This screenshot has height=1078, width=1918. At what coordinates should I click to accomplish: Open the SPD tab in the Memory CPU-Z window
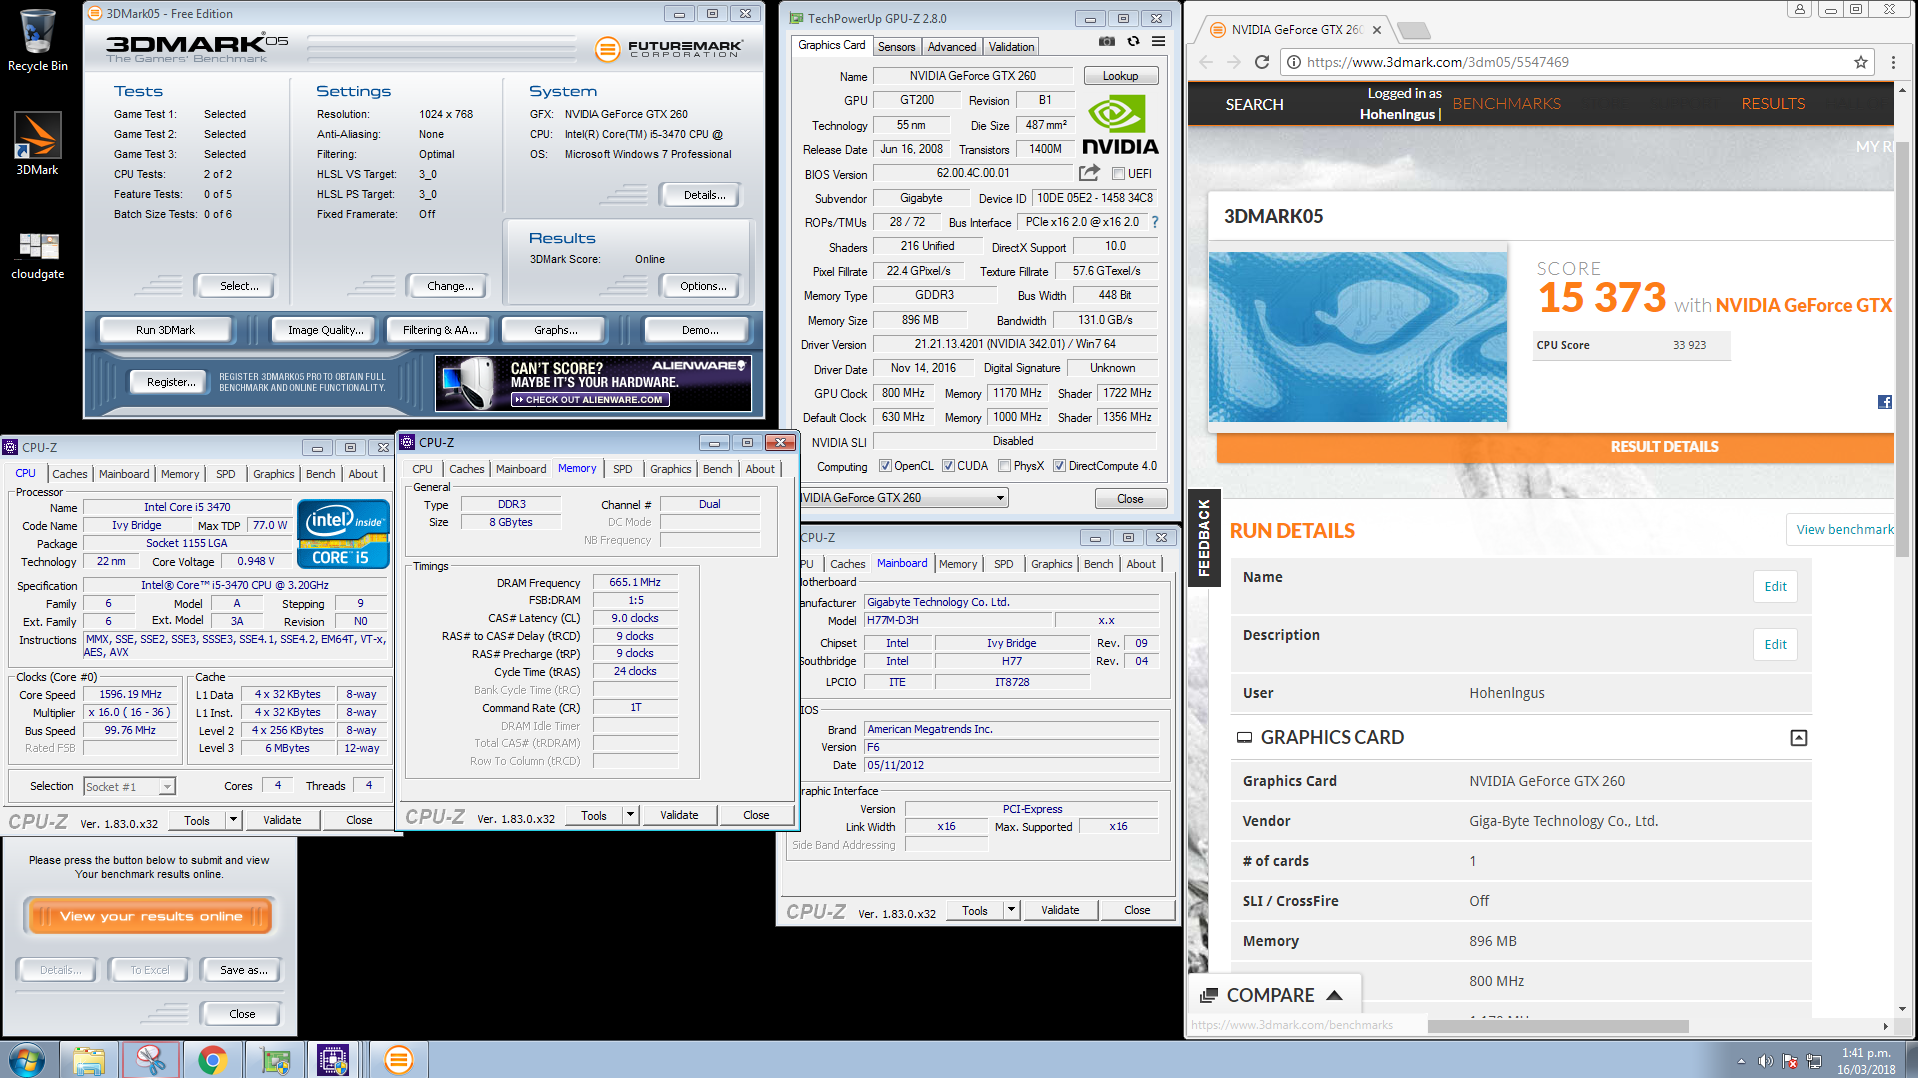622,469
